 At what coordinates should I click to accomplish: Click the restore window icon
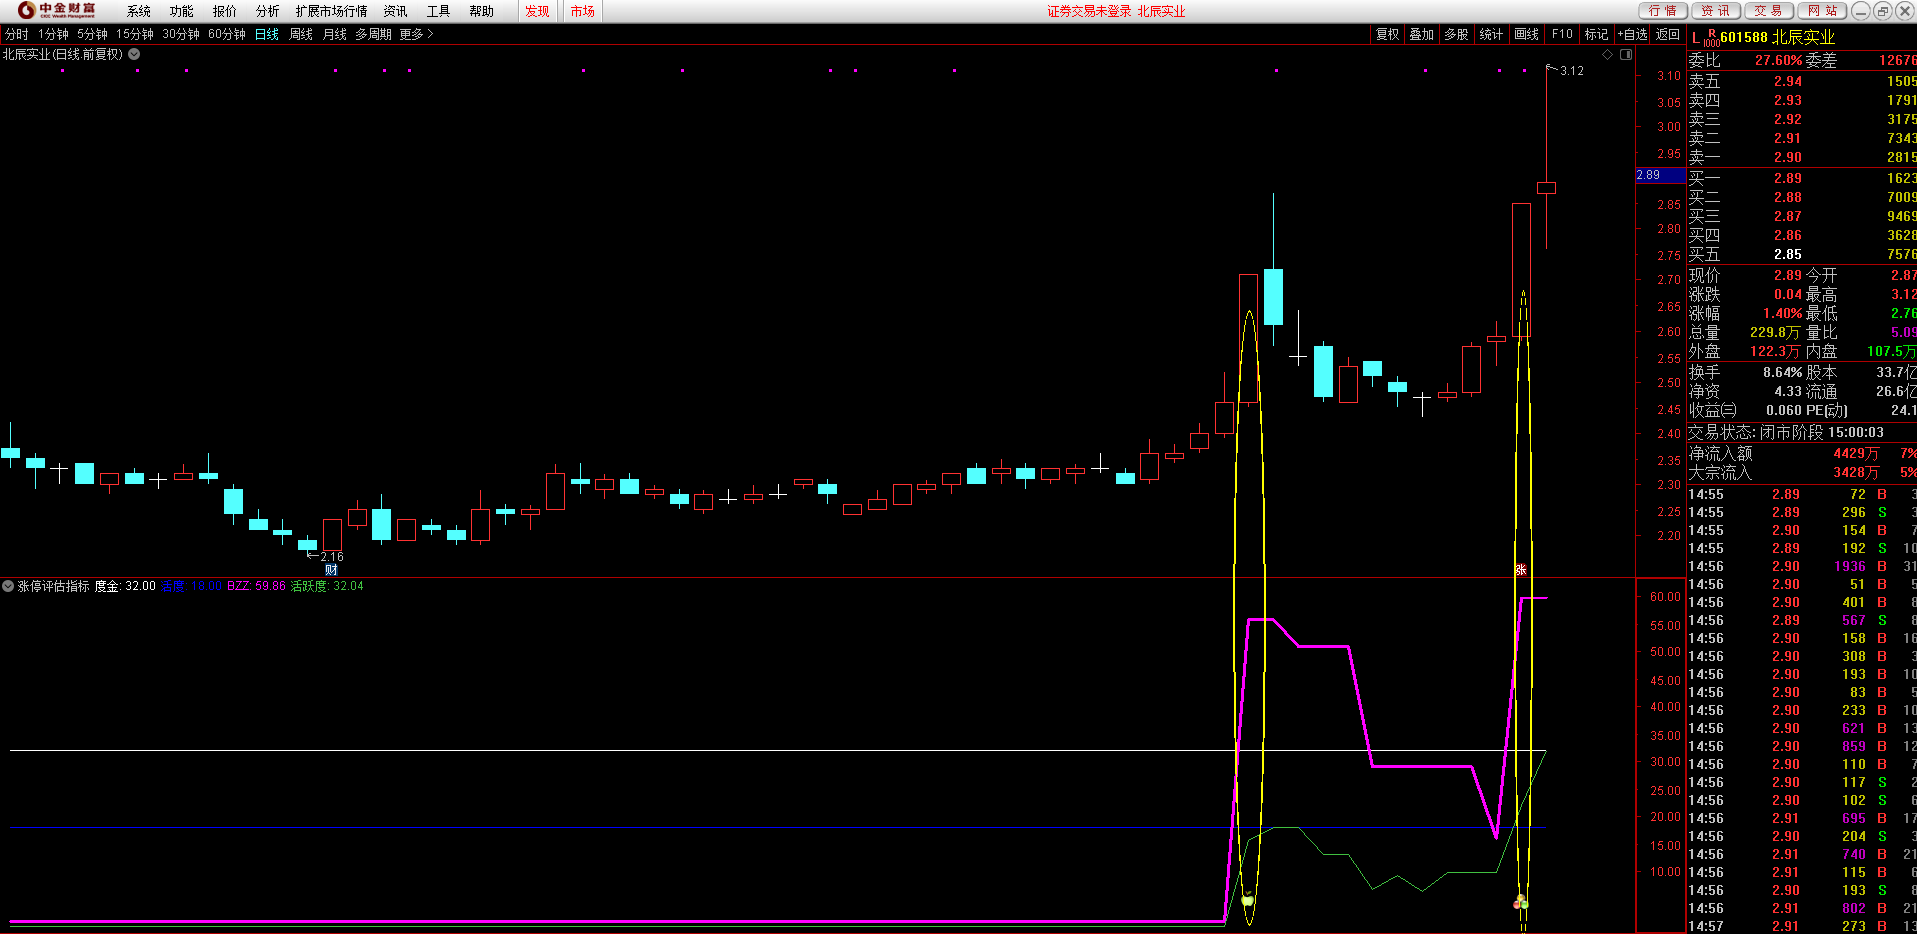point(1882,11)
